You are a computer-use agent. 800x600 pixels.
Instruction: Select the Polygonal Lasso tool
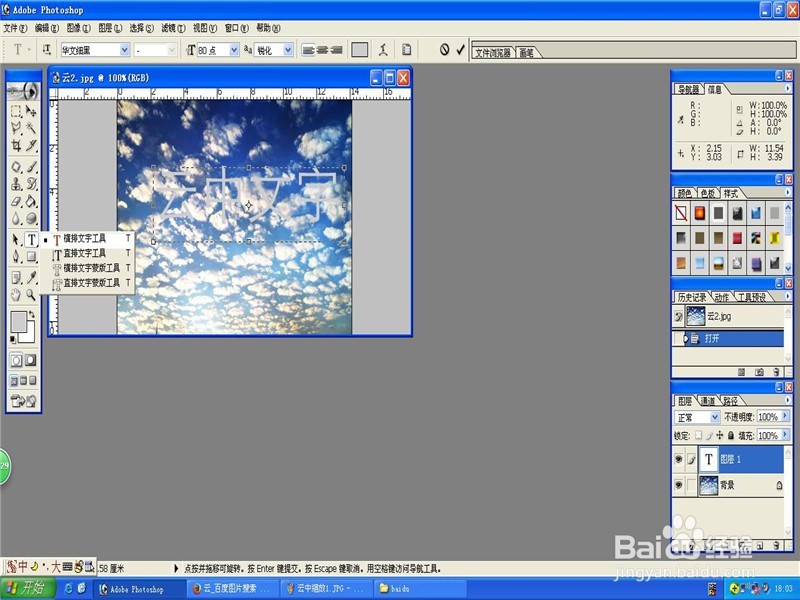tap(16, 128)
